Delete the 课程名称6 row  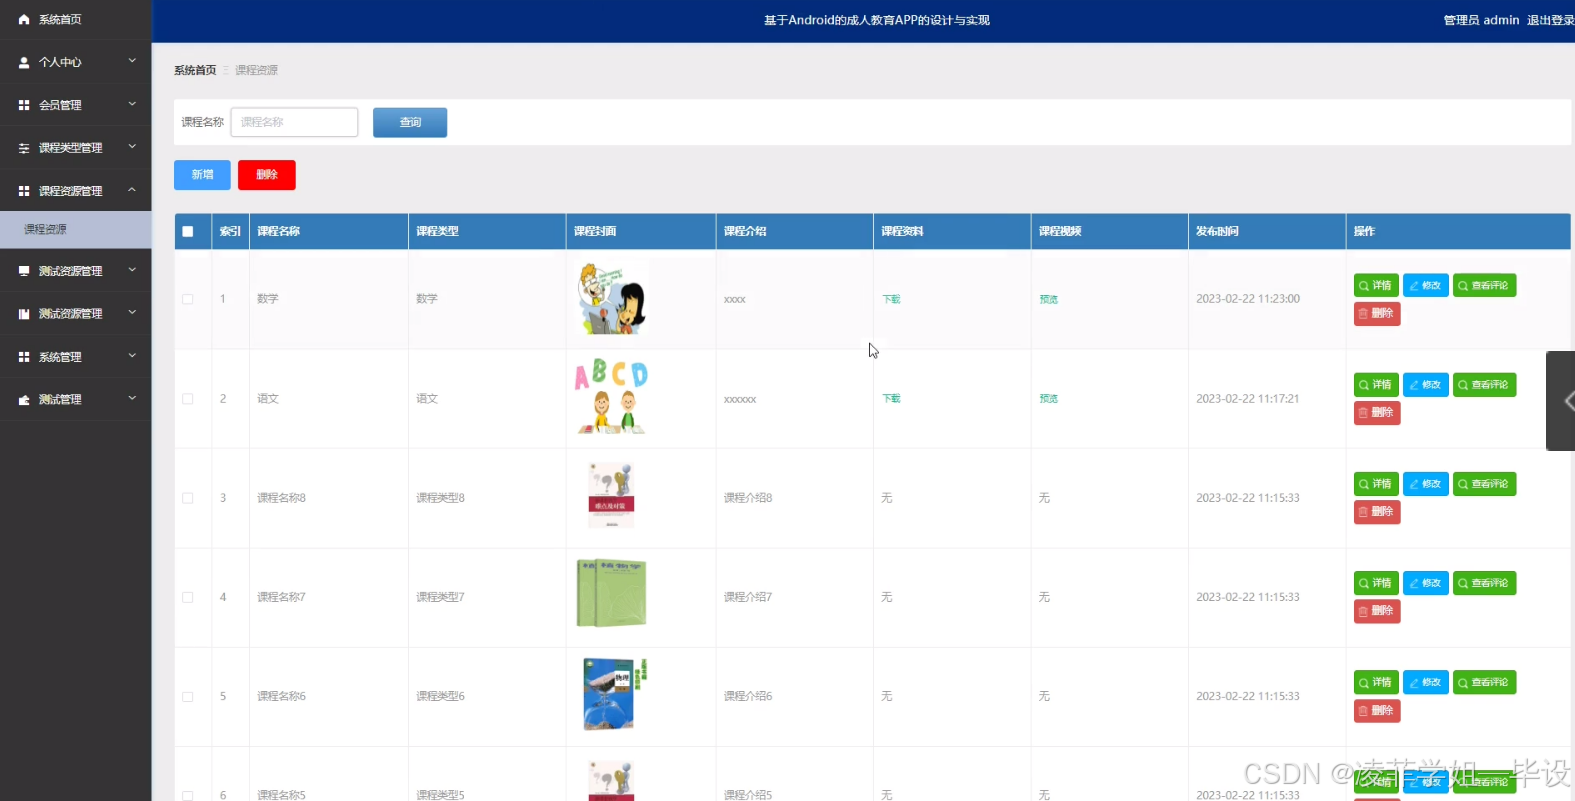click(1377, 711)
